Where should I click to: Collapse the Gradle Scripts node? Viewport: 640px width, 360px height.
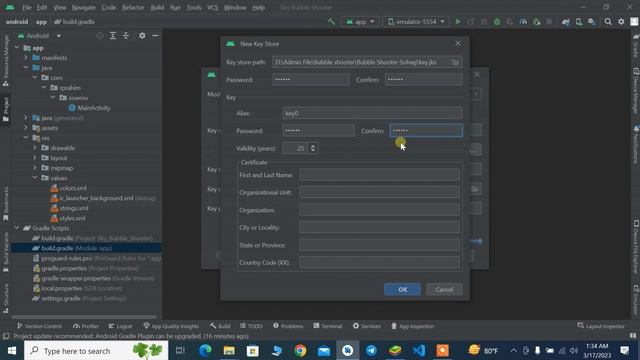coord(17,228)
